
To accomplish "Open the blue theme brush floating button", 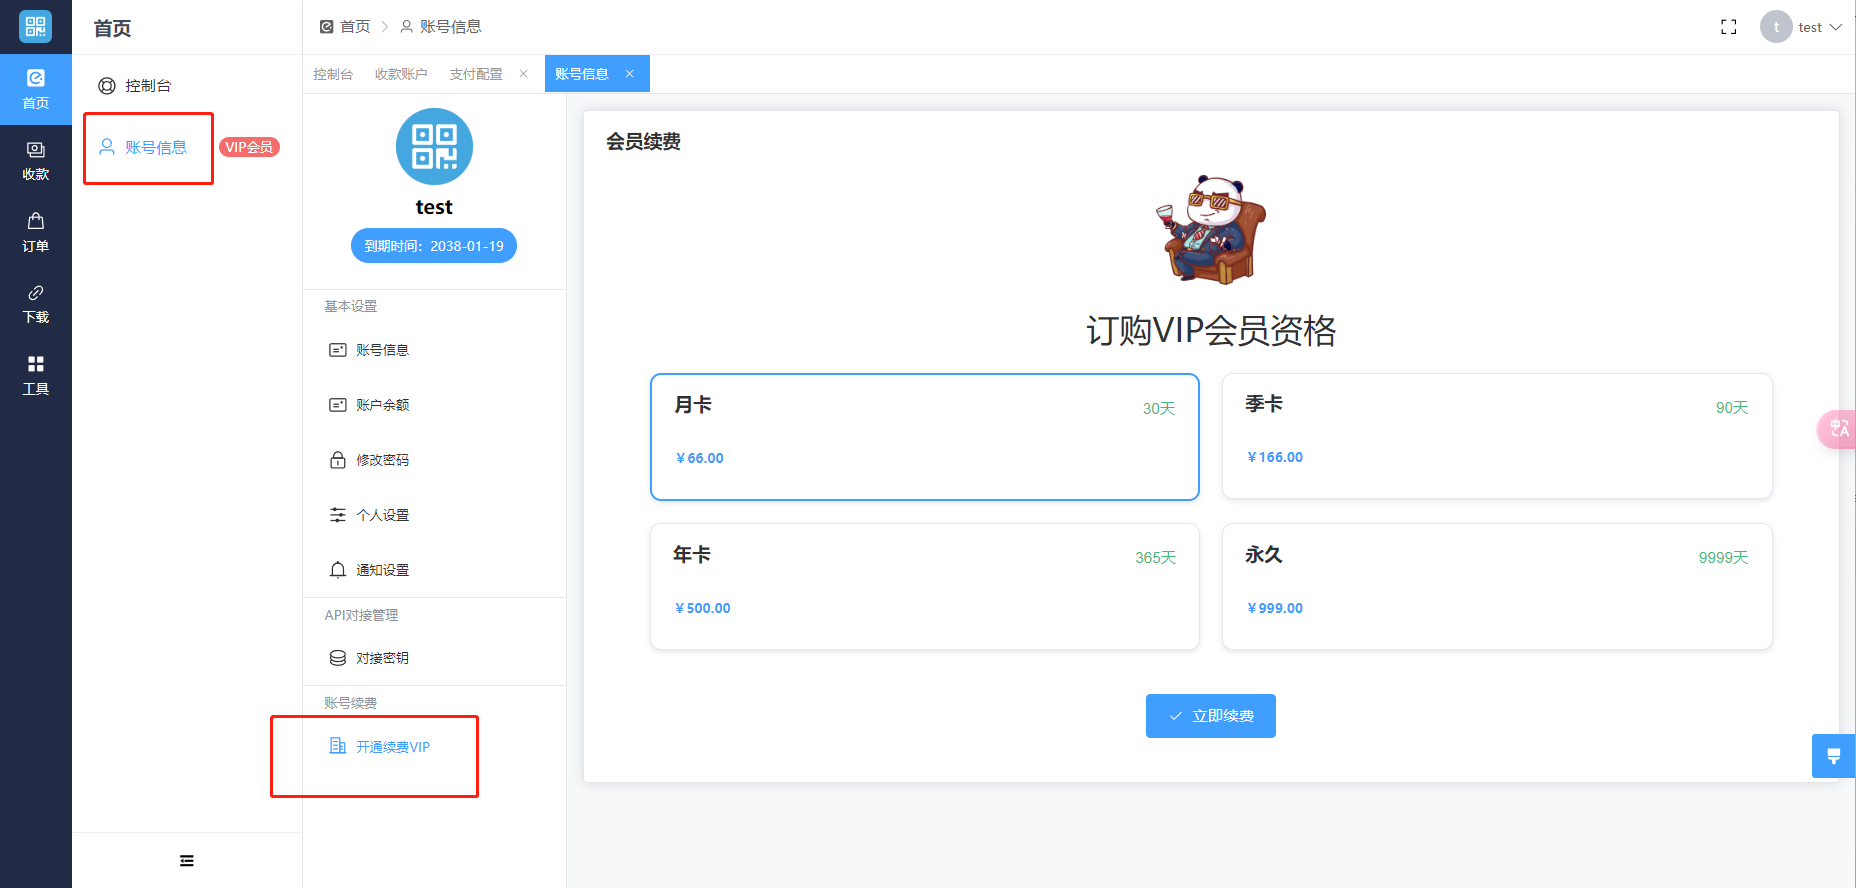I will click(1833, 756).
